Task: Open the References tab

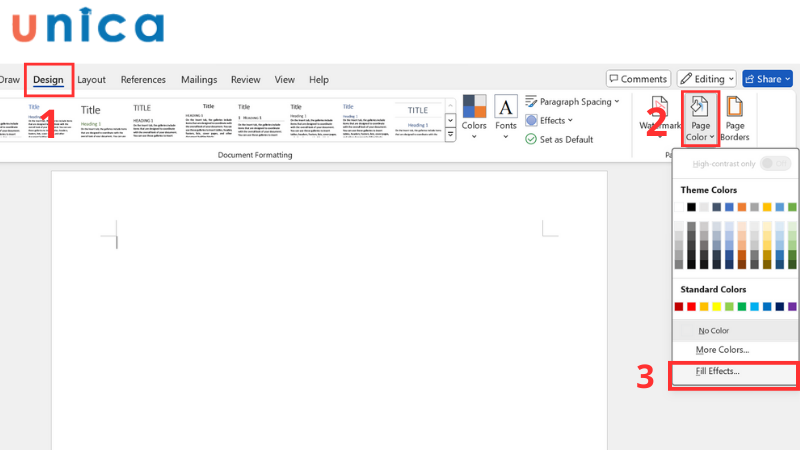Action: [x=143, y=80]
